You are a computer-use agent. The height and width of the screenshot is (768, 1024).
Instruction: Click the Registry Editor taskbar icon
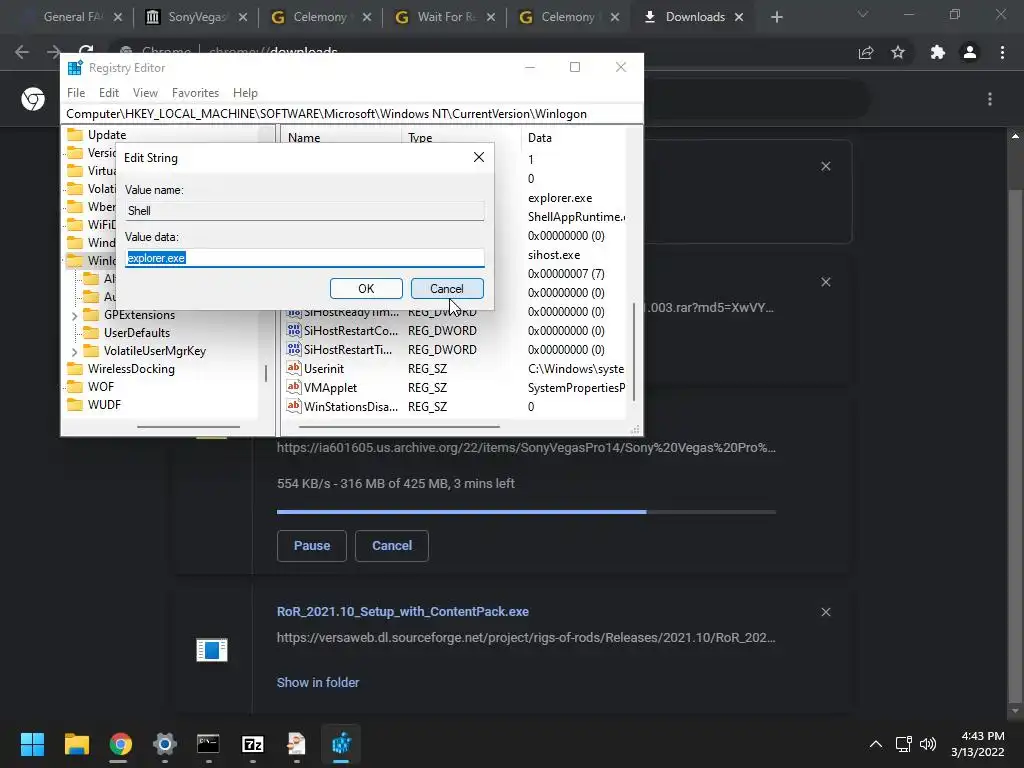[341, 744]
